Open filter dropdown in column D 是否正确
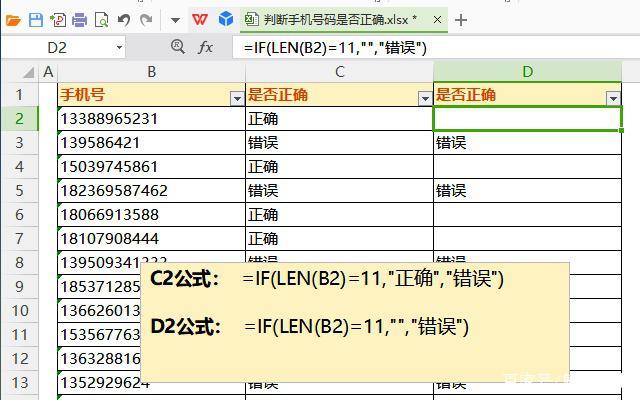640x400 pixels. [613, 98]
